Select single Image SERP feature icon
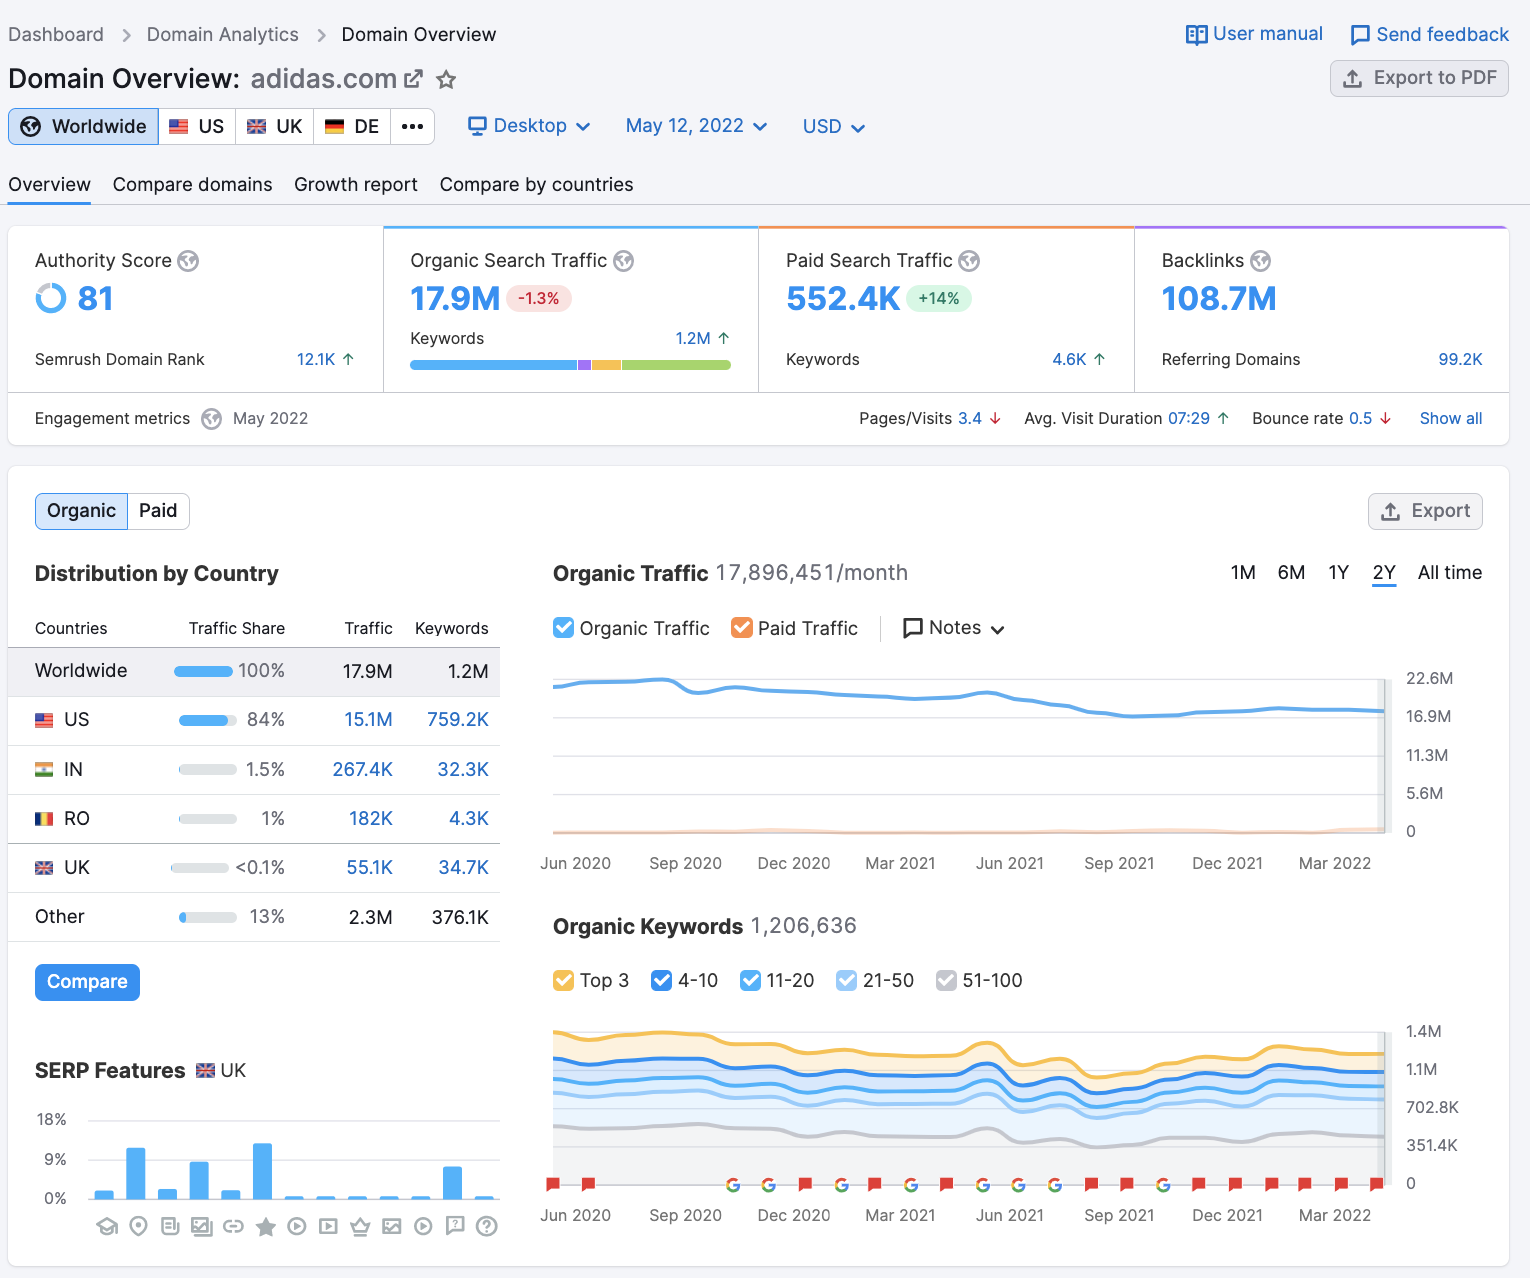 coord(392,1226)
